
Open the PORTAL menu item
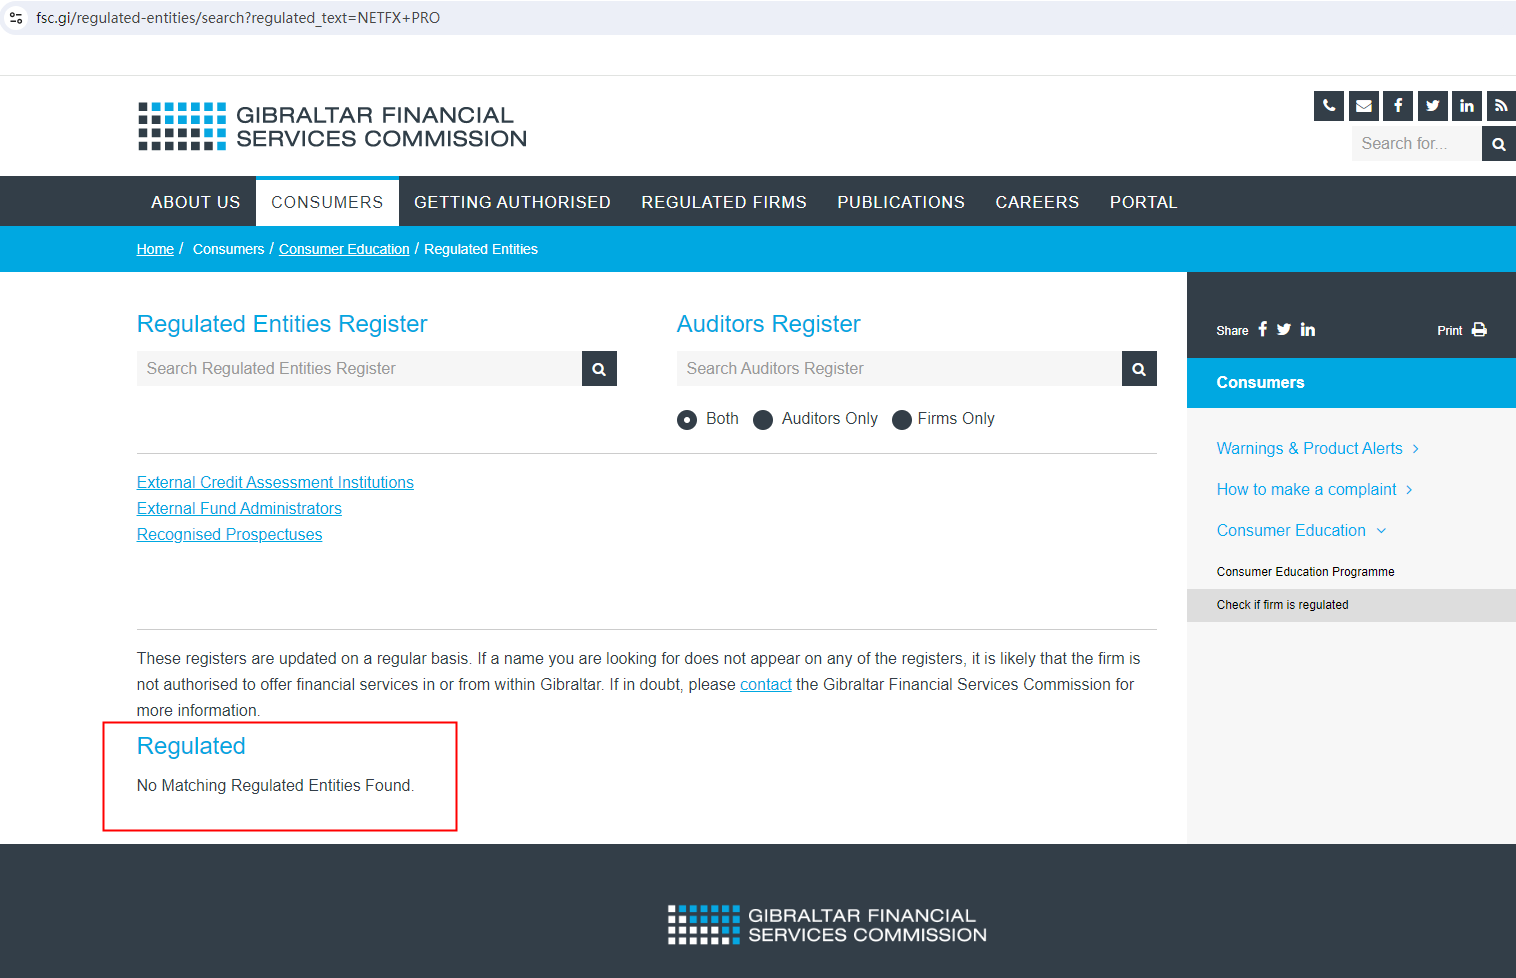point(1144,202)
